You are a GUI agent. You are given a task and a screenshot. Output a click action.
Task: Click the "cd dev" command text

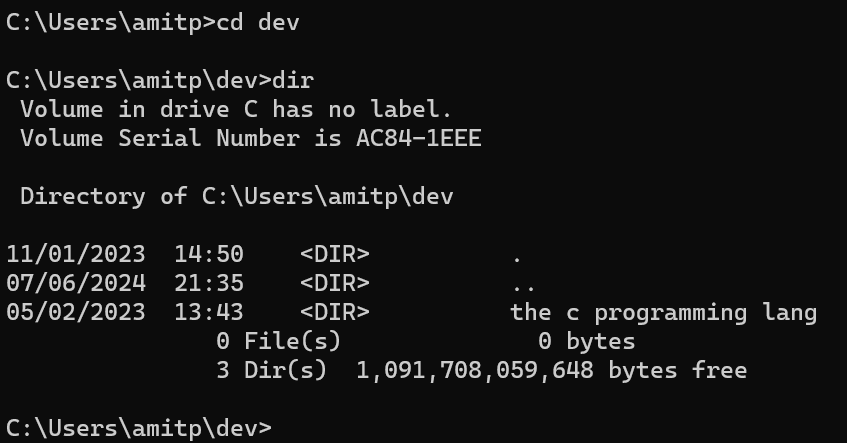coord(258,23)
